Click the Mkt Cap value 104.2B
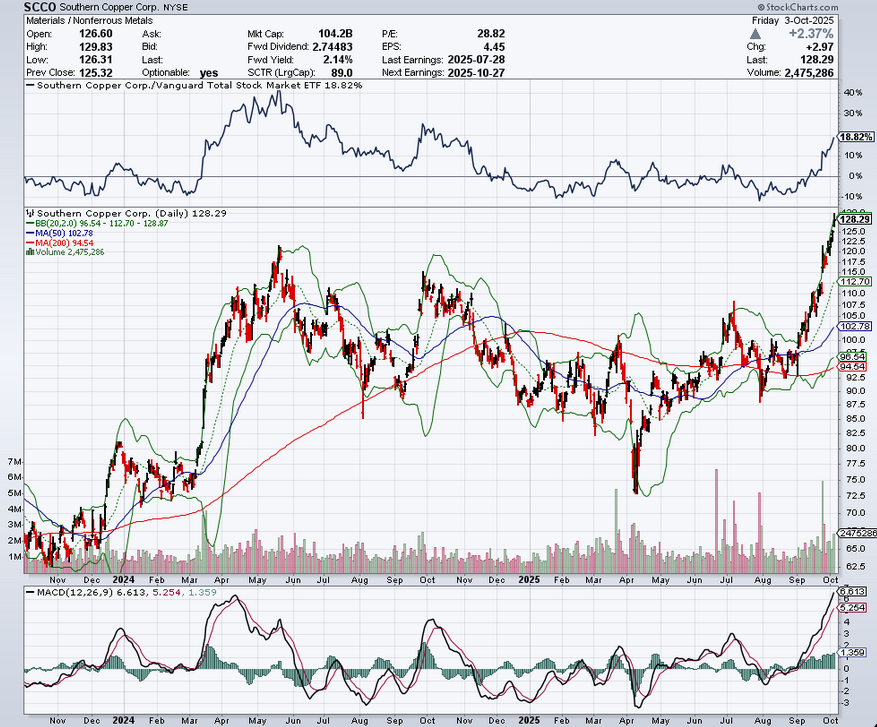 pos(335,34)
